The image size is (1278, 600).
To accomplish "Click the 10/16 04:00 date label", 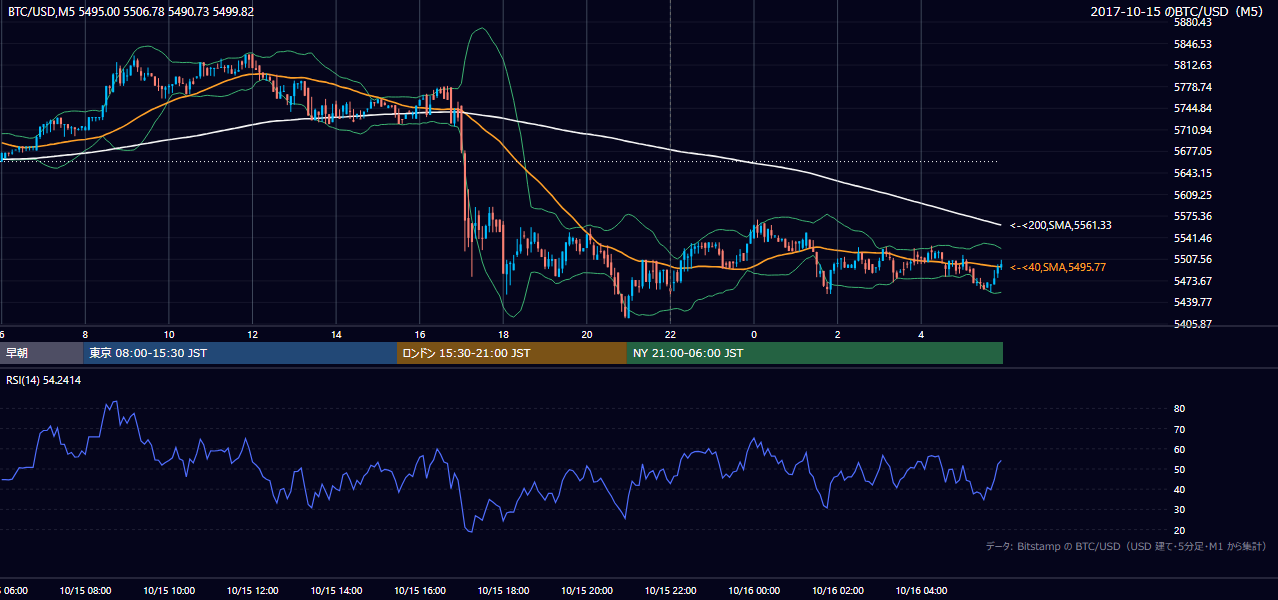I will click(921, 590).
